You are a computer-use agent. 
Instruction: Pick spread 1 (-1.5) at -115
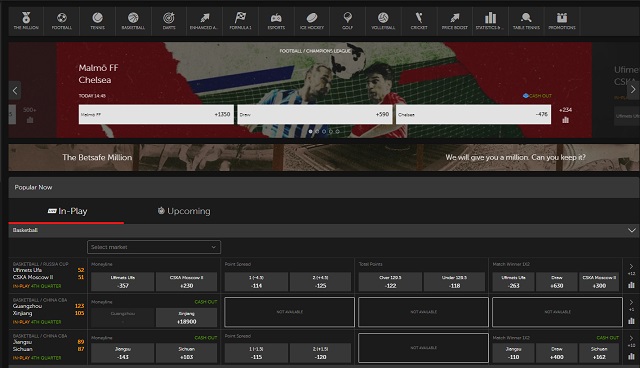point(256,353)
